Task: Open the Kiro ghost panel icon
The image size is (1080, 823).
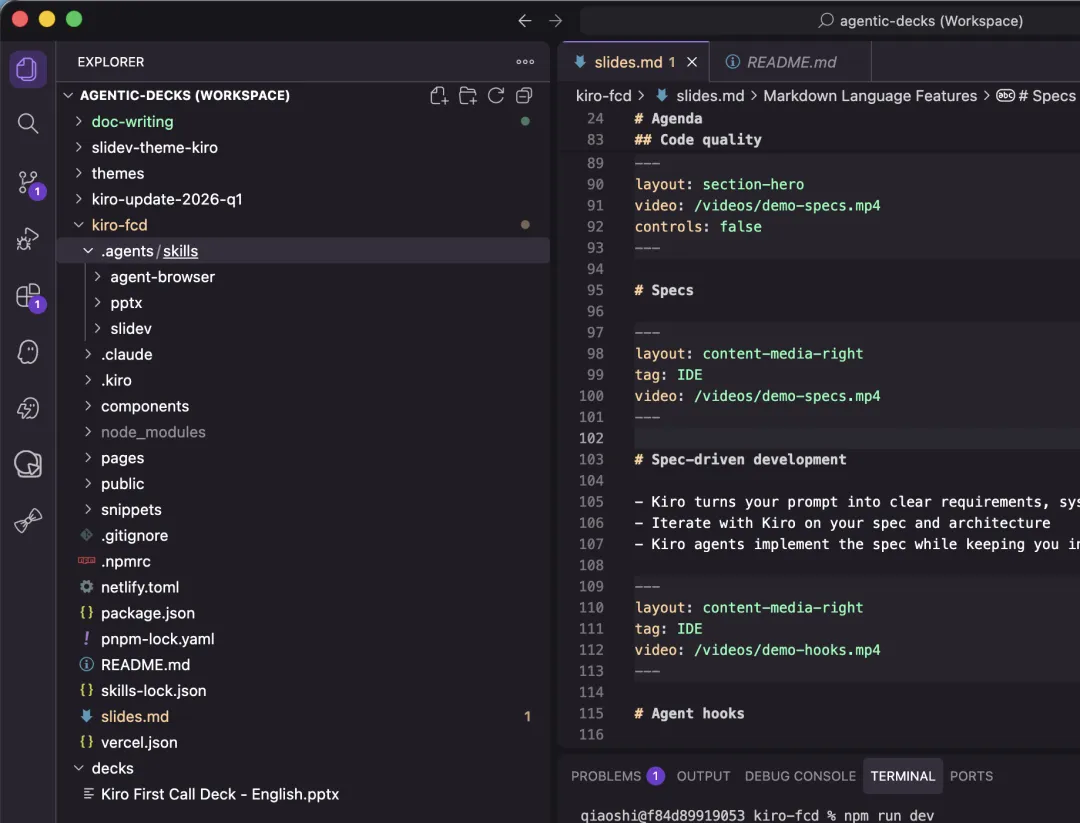Action: (x=28, y=352)
